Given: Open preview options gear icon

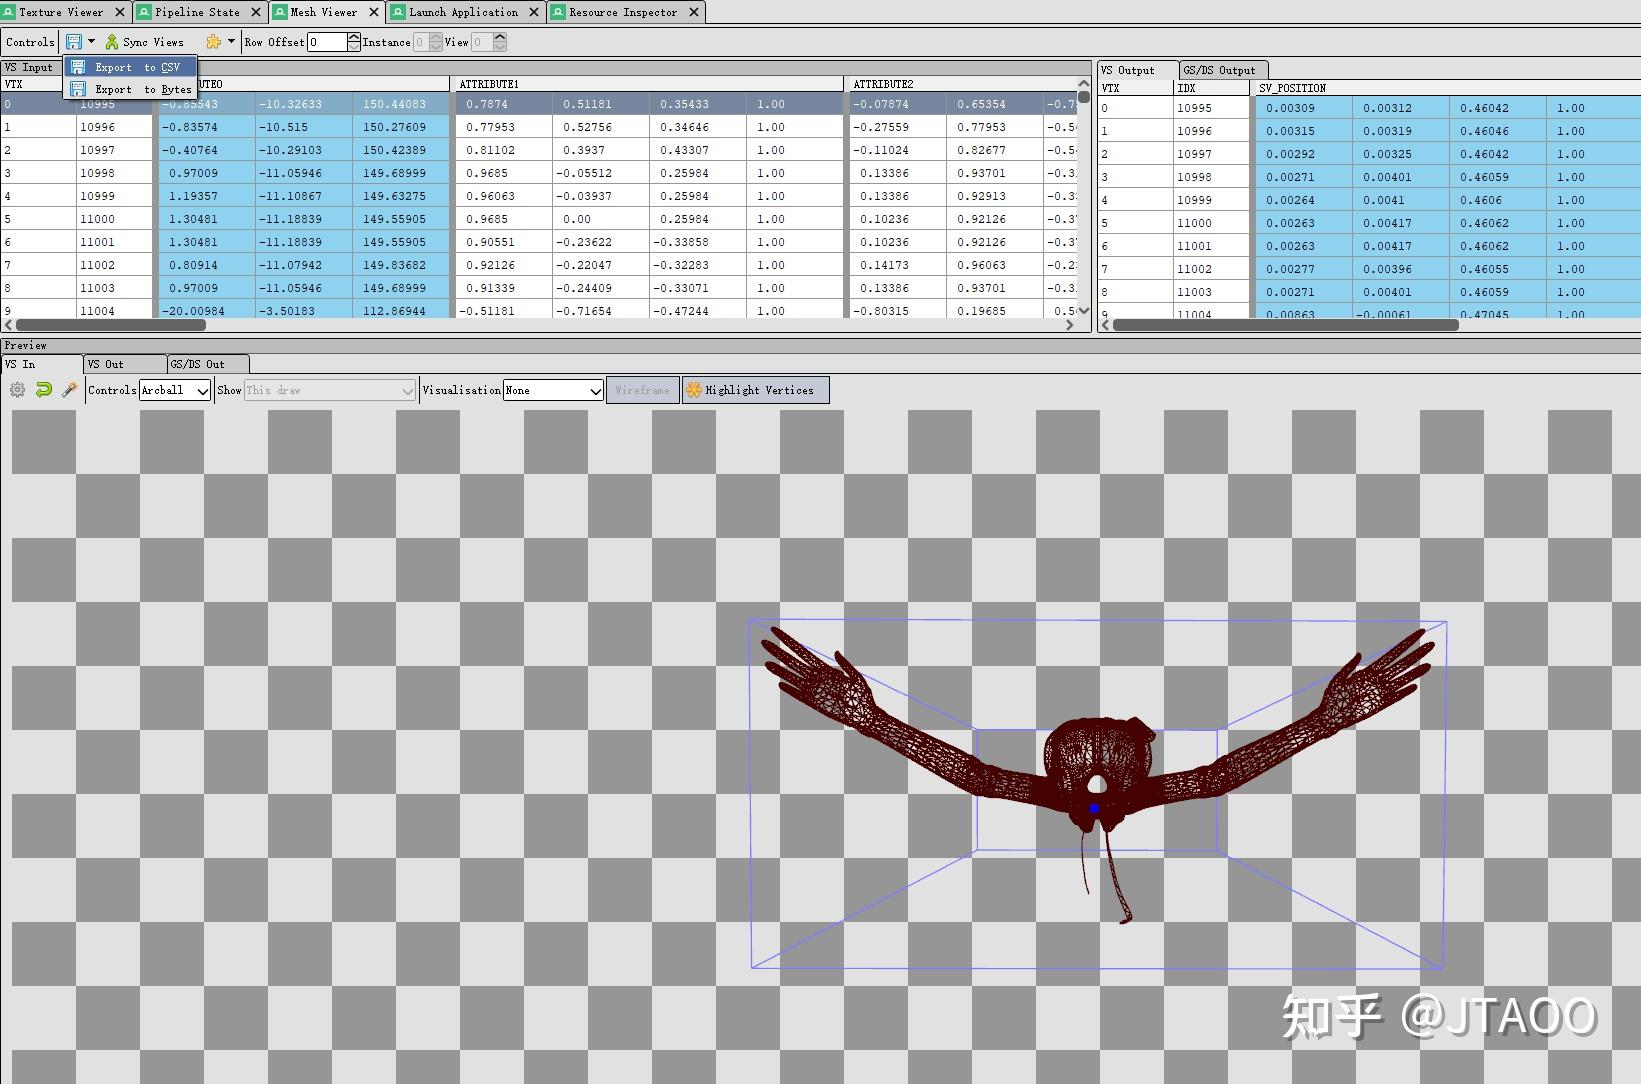Looking at the screenshot, I should (17, 390).
